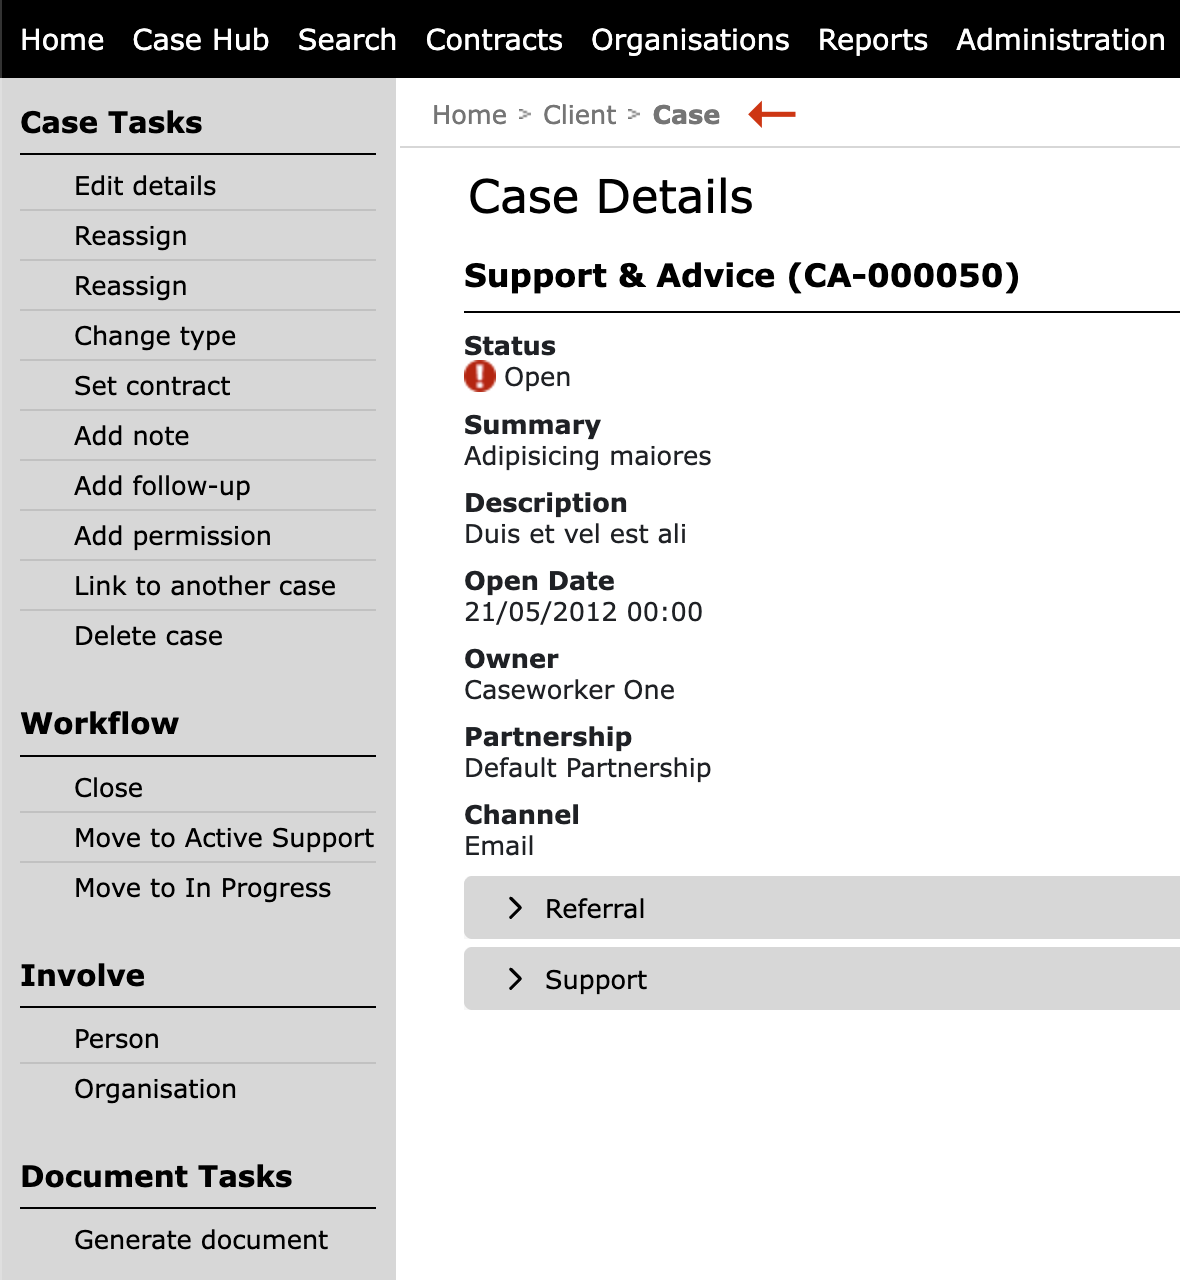Click the red Open status alert icon
Viewport: 1180px width, 1280px height.
(480, 377)
